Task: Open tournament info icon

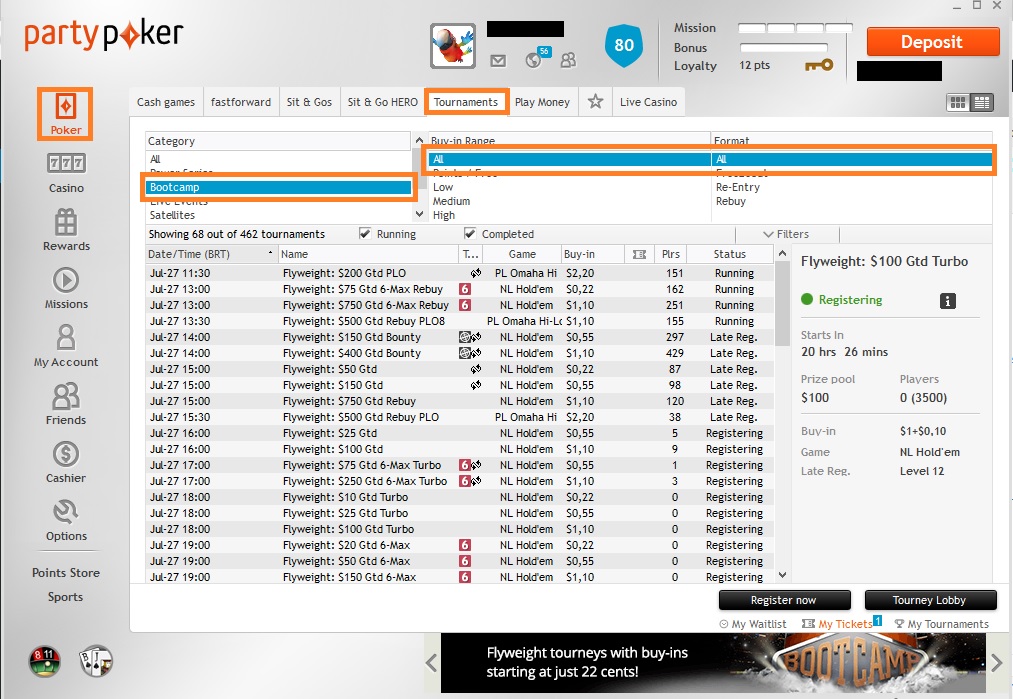Action: [x=947, y=300]
